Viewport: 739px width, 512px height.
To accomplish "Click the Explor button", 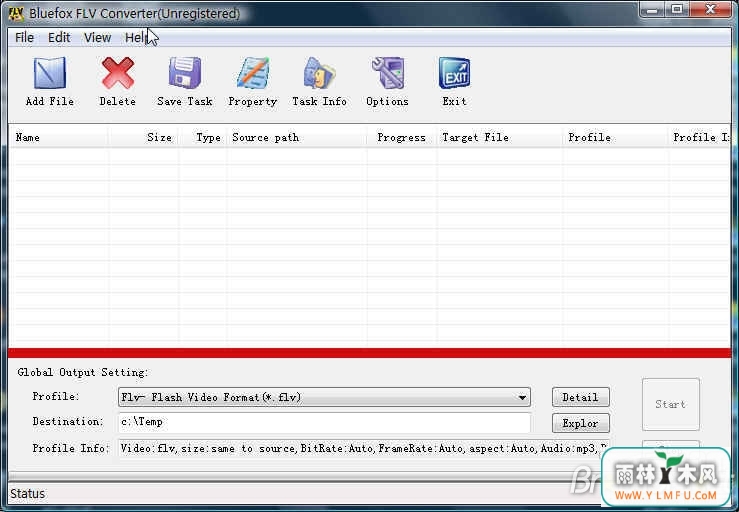I will (581, 423).
